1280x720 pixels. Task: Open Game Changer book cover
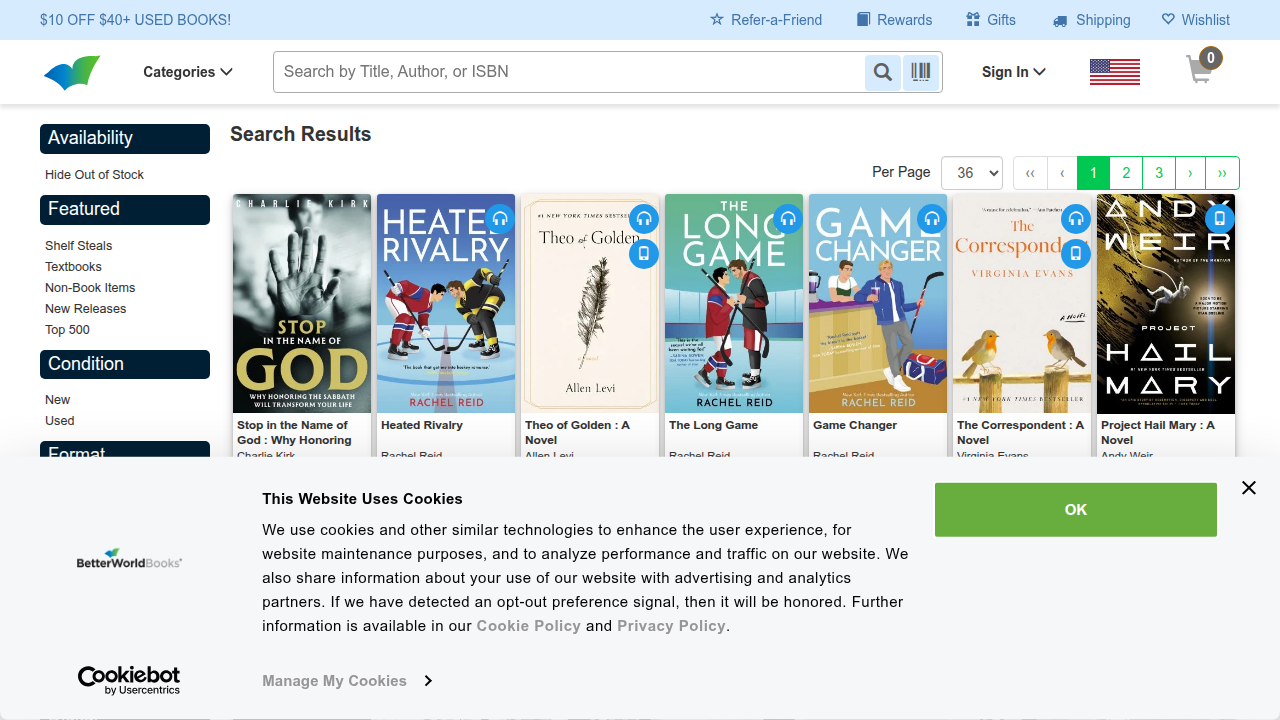878,304
